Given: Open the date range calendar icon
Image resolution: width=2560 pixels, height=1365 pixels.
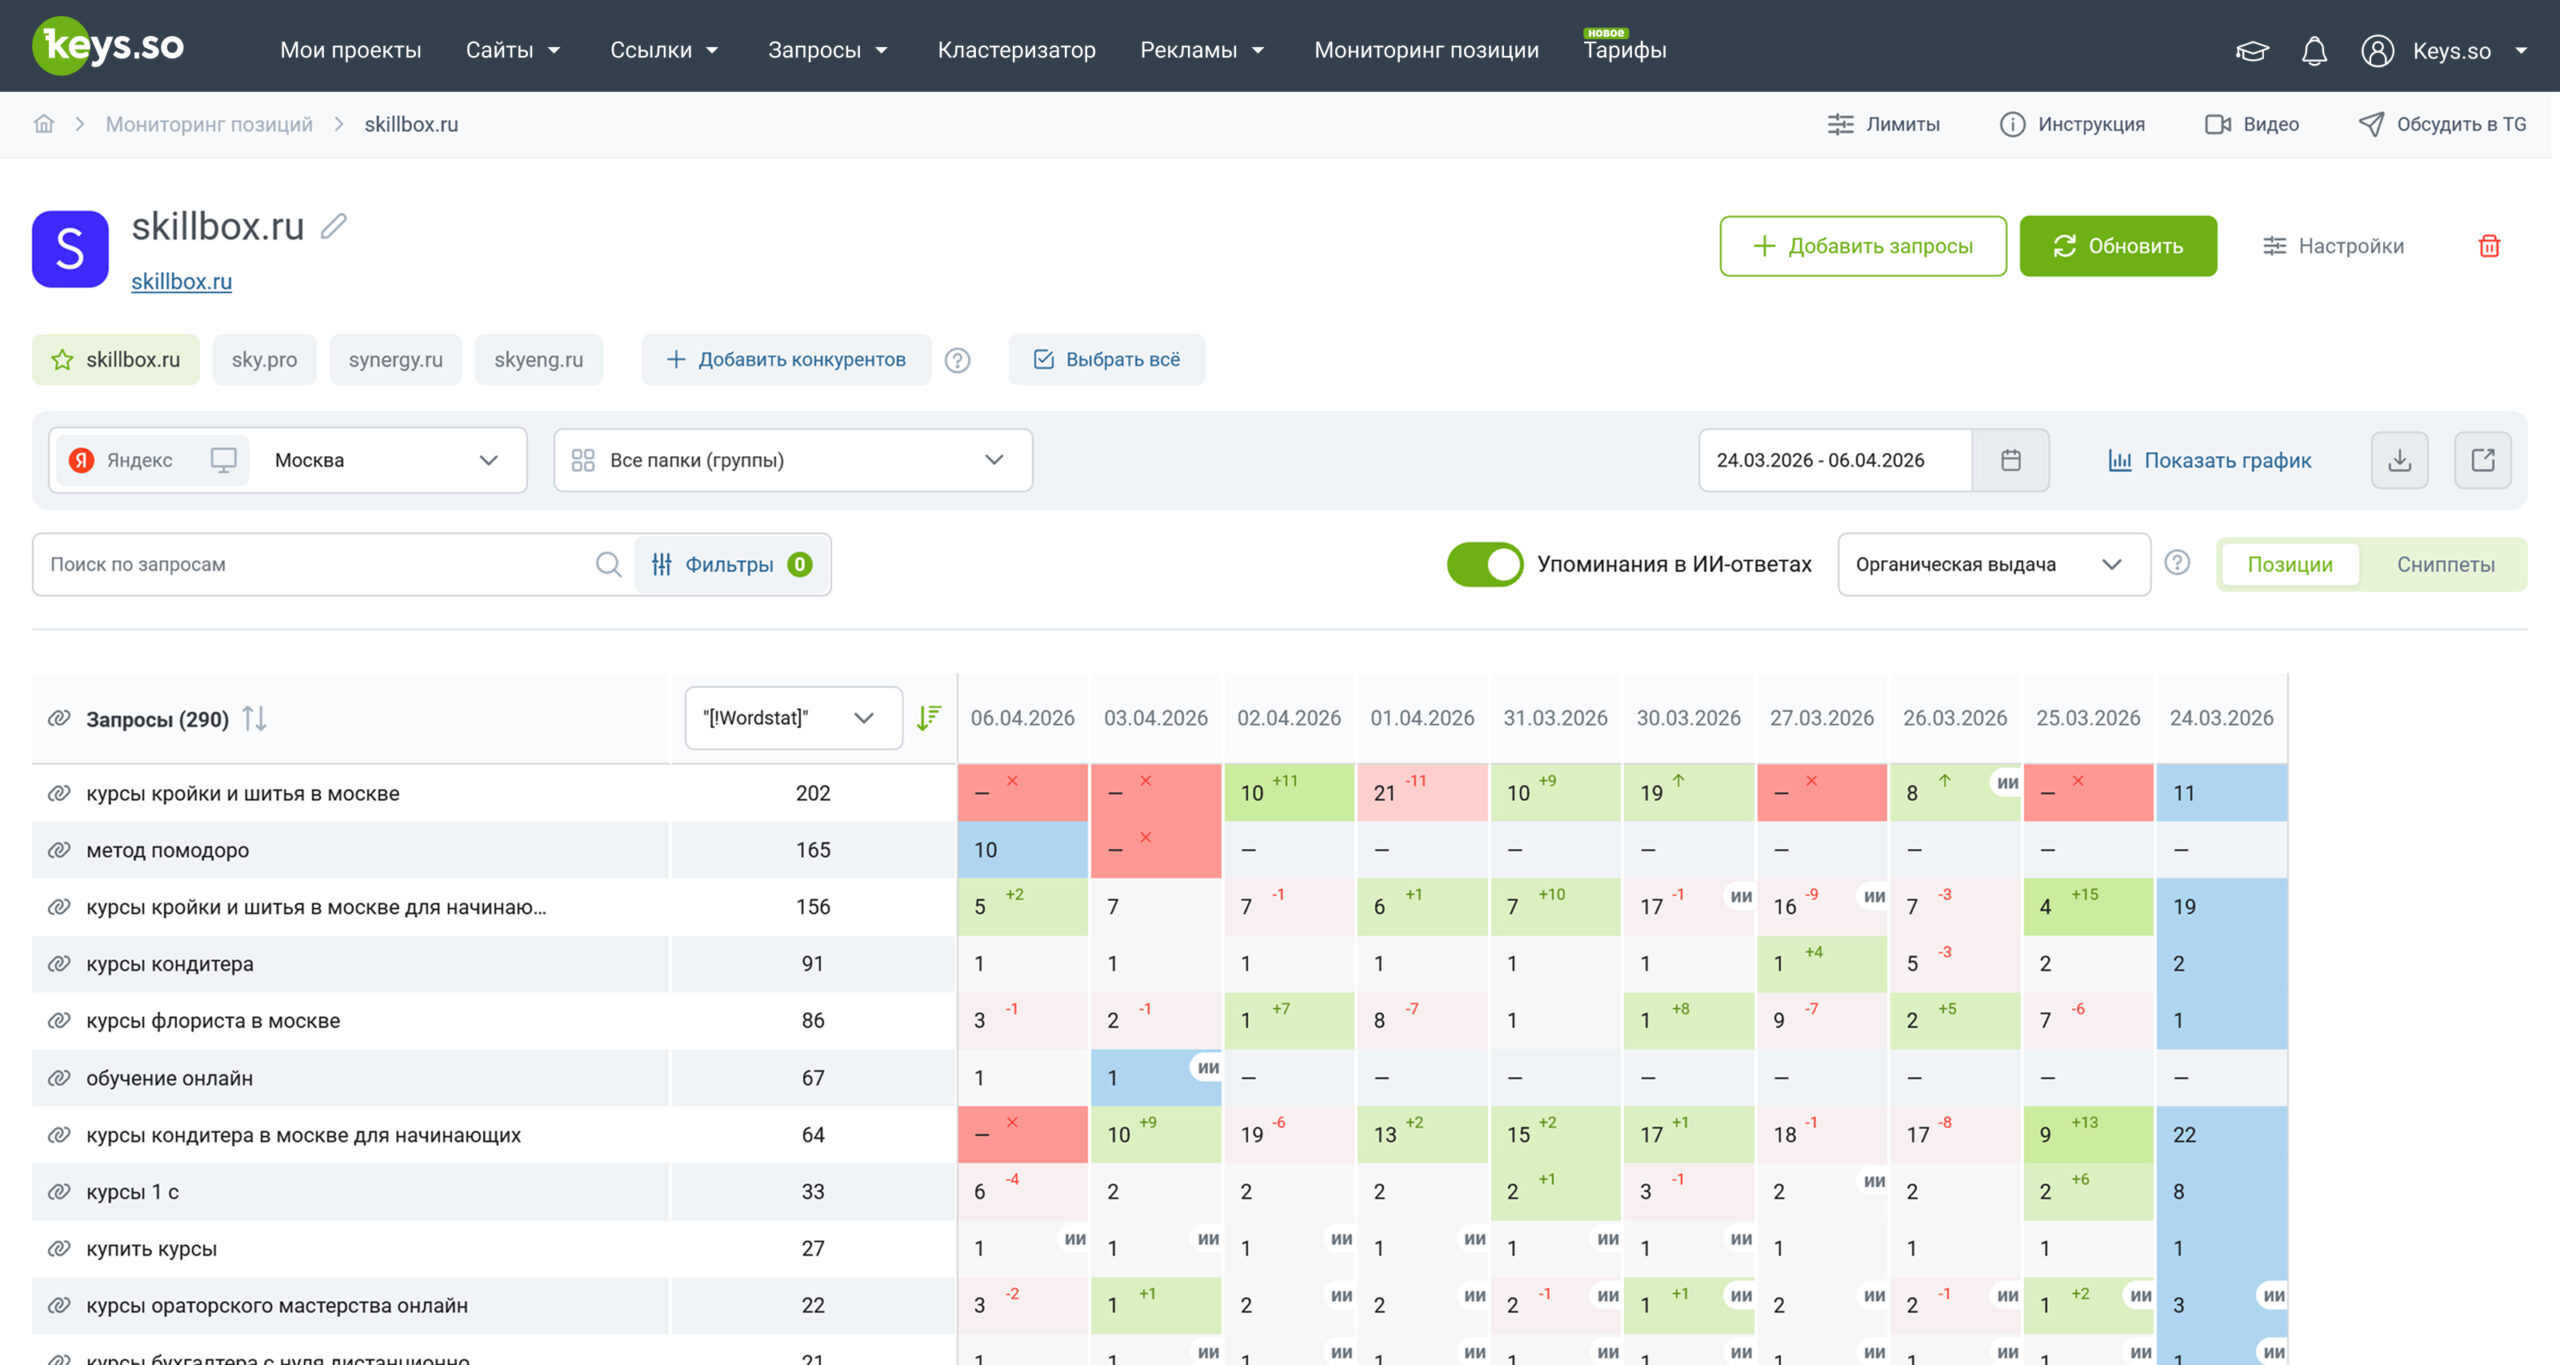Looking at the screenshot, I should coord(2011,460).
